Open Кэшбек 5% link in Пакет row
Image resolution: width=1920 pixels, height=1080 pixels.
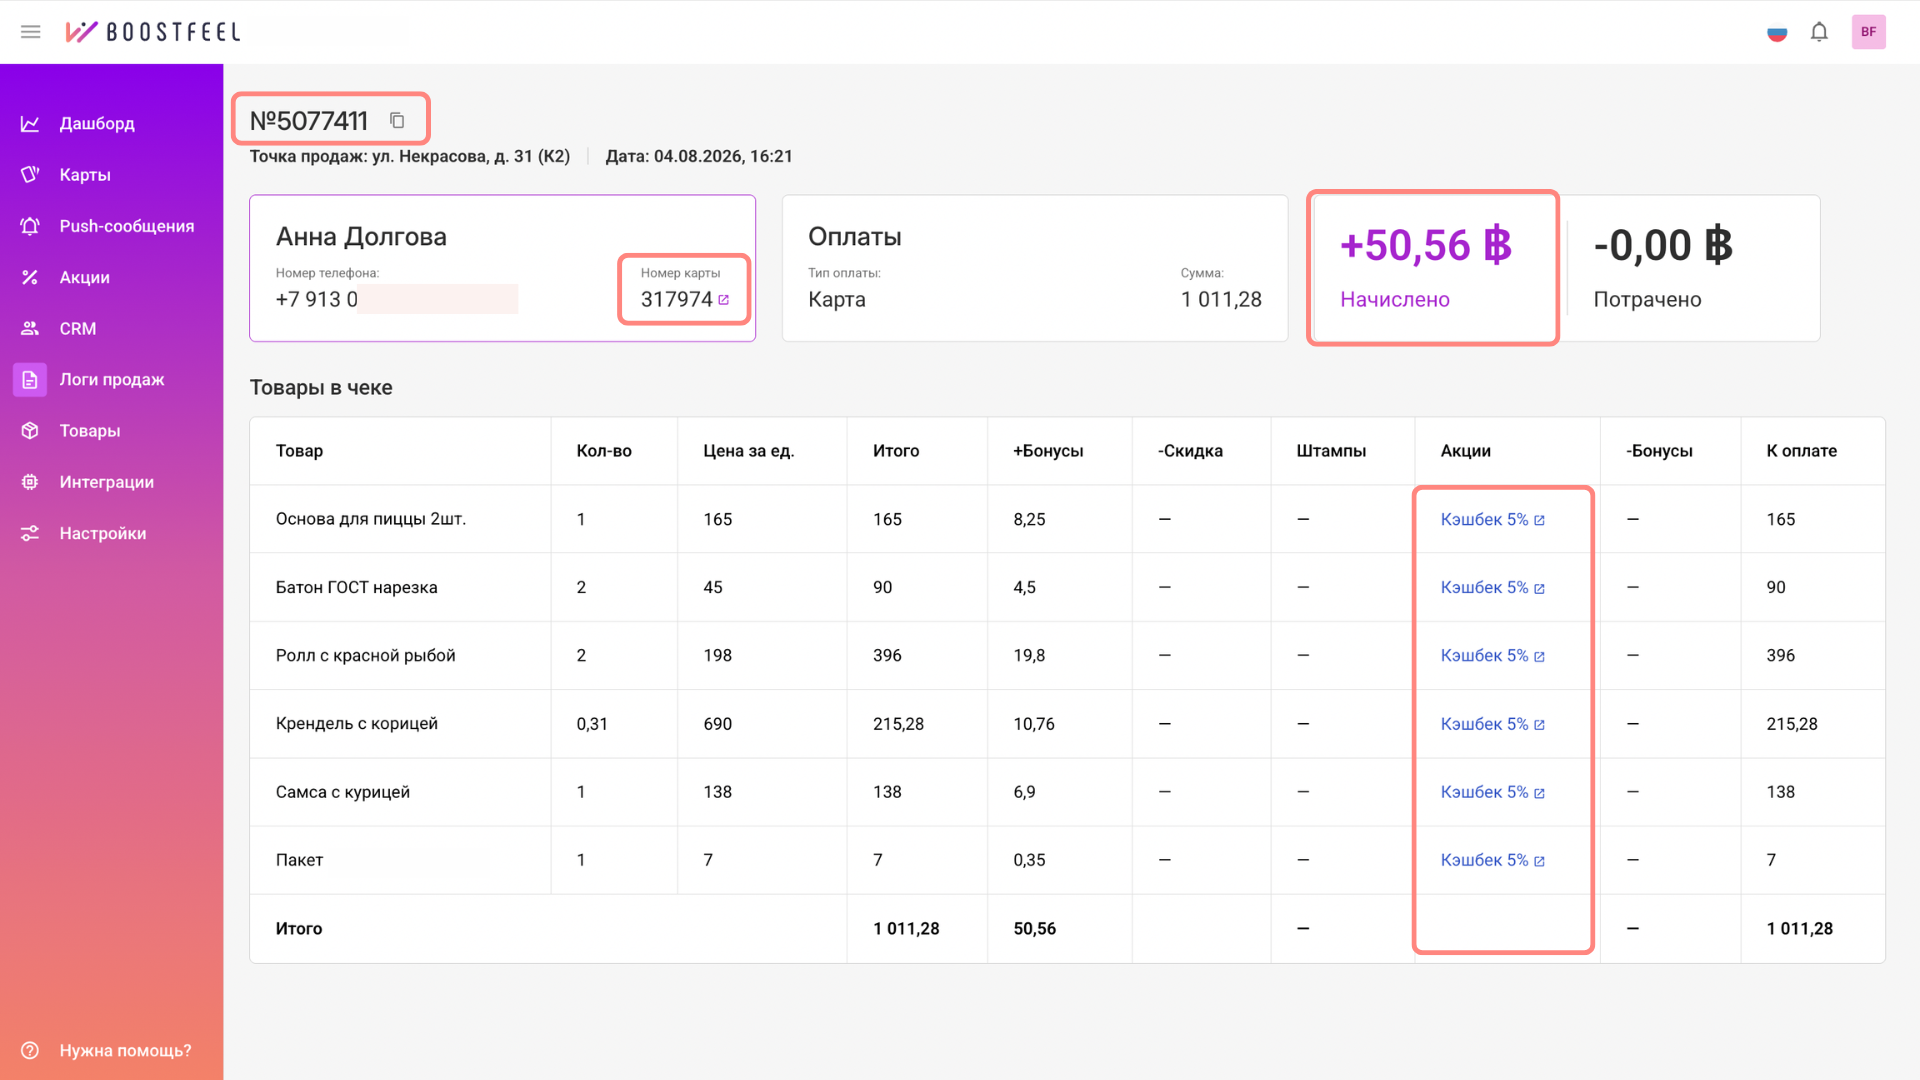[1492, 860]
